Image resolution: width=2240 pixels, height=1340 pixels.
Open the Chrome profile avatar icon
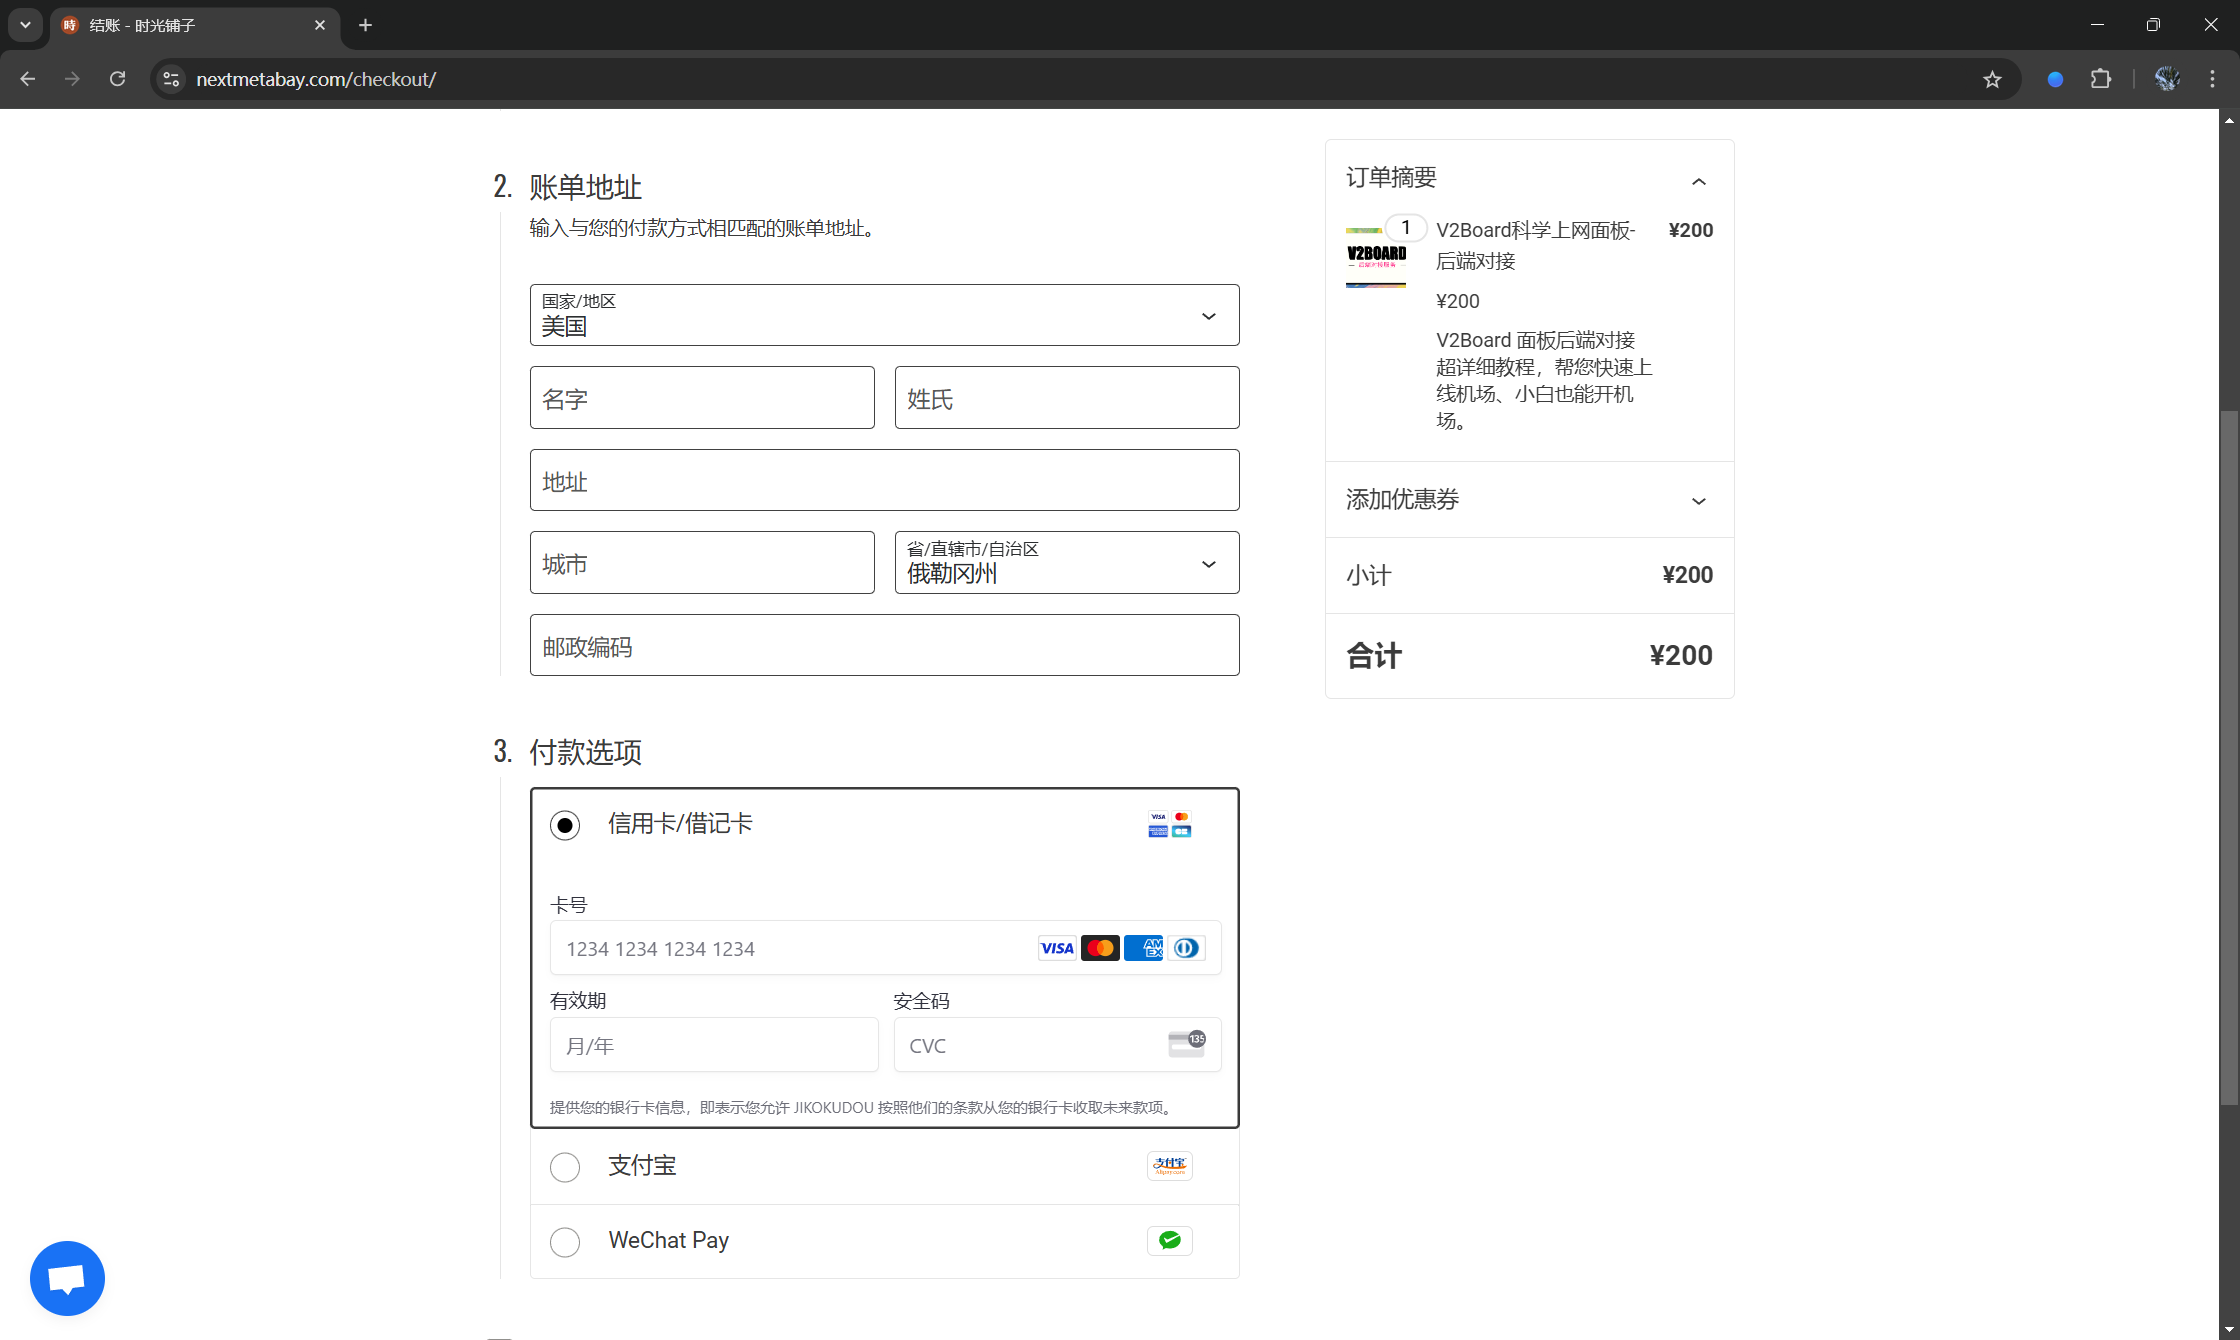[2167, 79]
